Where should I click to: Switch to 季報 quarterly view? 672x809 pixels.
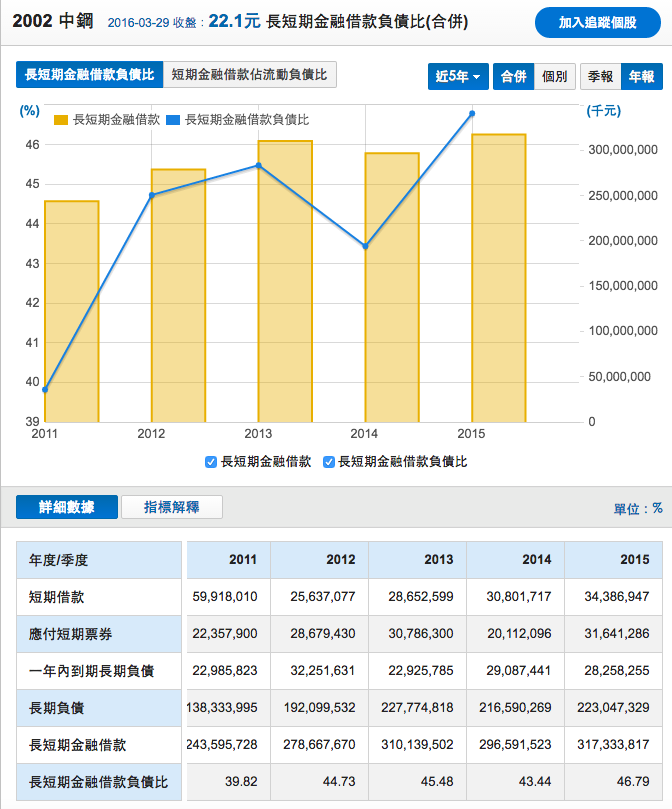coord(600,76)
